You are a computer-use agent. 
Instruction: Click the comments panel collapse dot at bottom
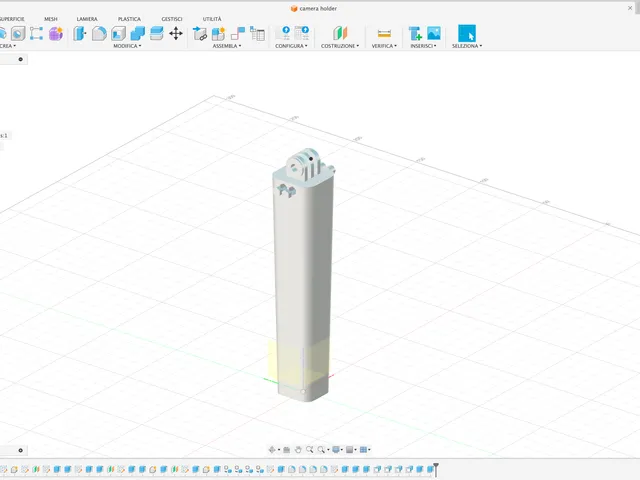click(x=20, y=451)
